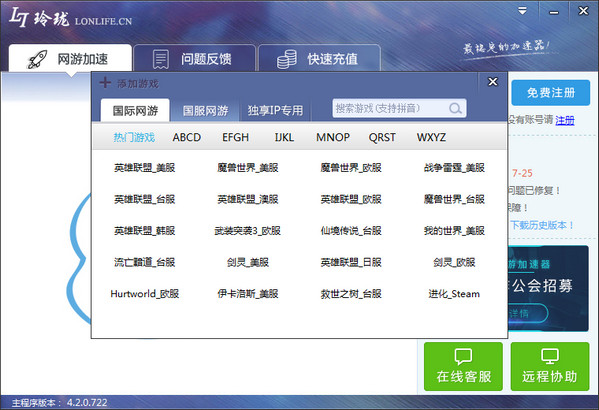599x410 pixels.
Task: Select the WXYZ letter filter
Action: (x=431, y=137)
